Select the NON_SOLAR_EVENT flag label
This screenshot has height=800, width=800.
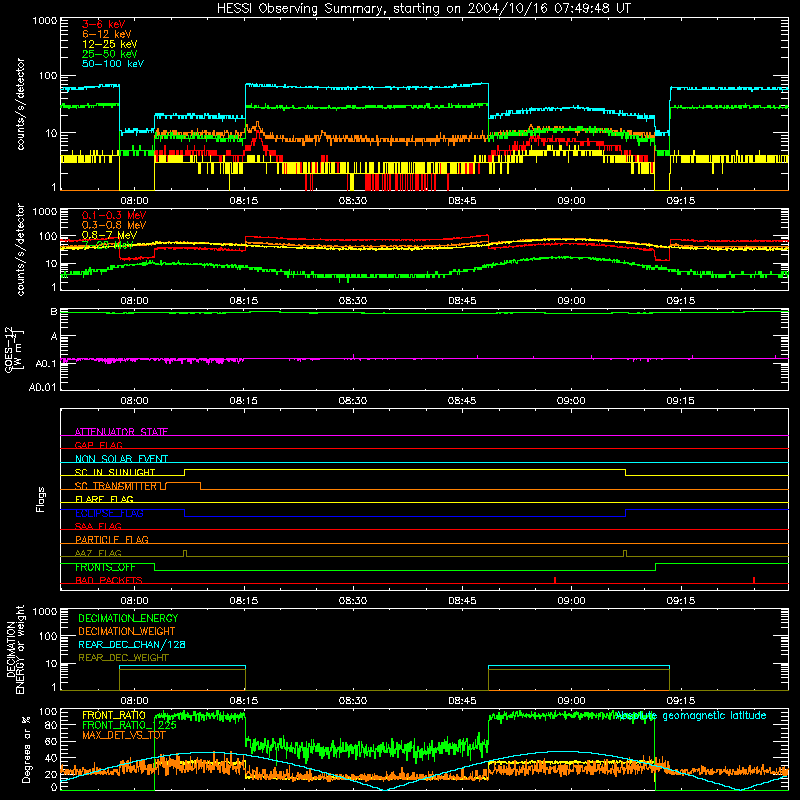tap(121, 459)
